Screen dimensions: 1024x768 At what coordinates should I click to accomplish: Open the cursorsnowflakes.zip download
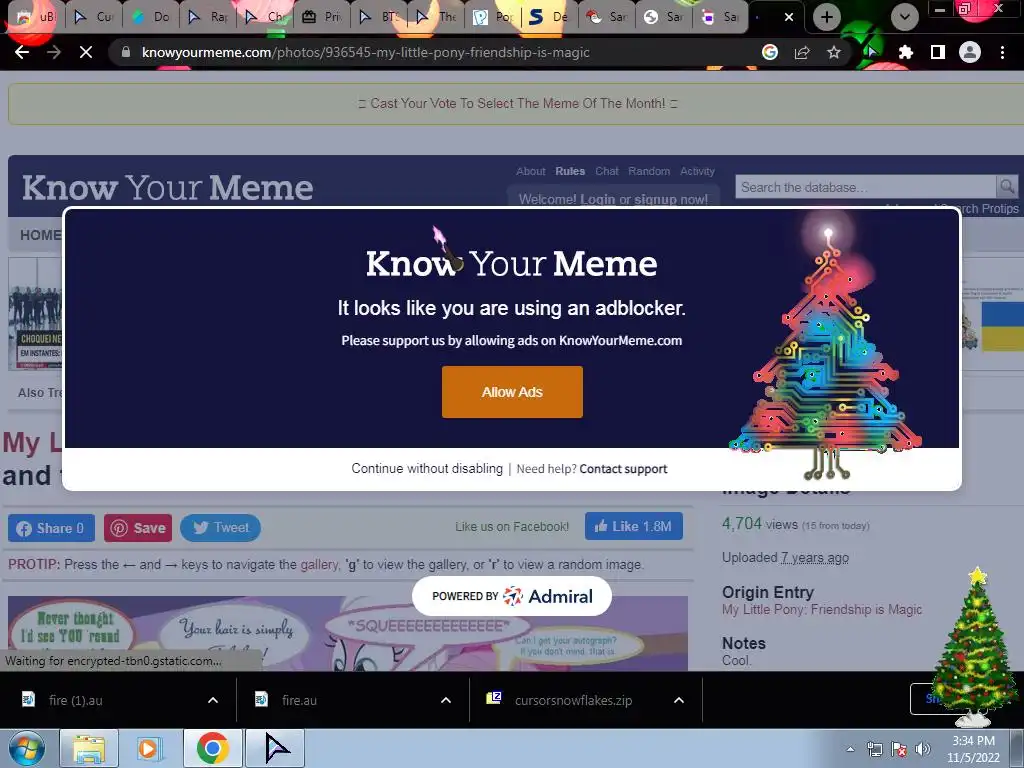(571, 700)
